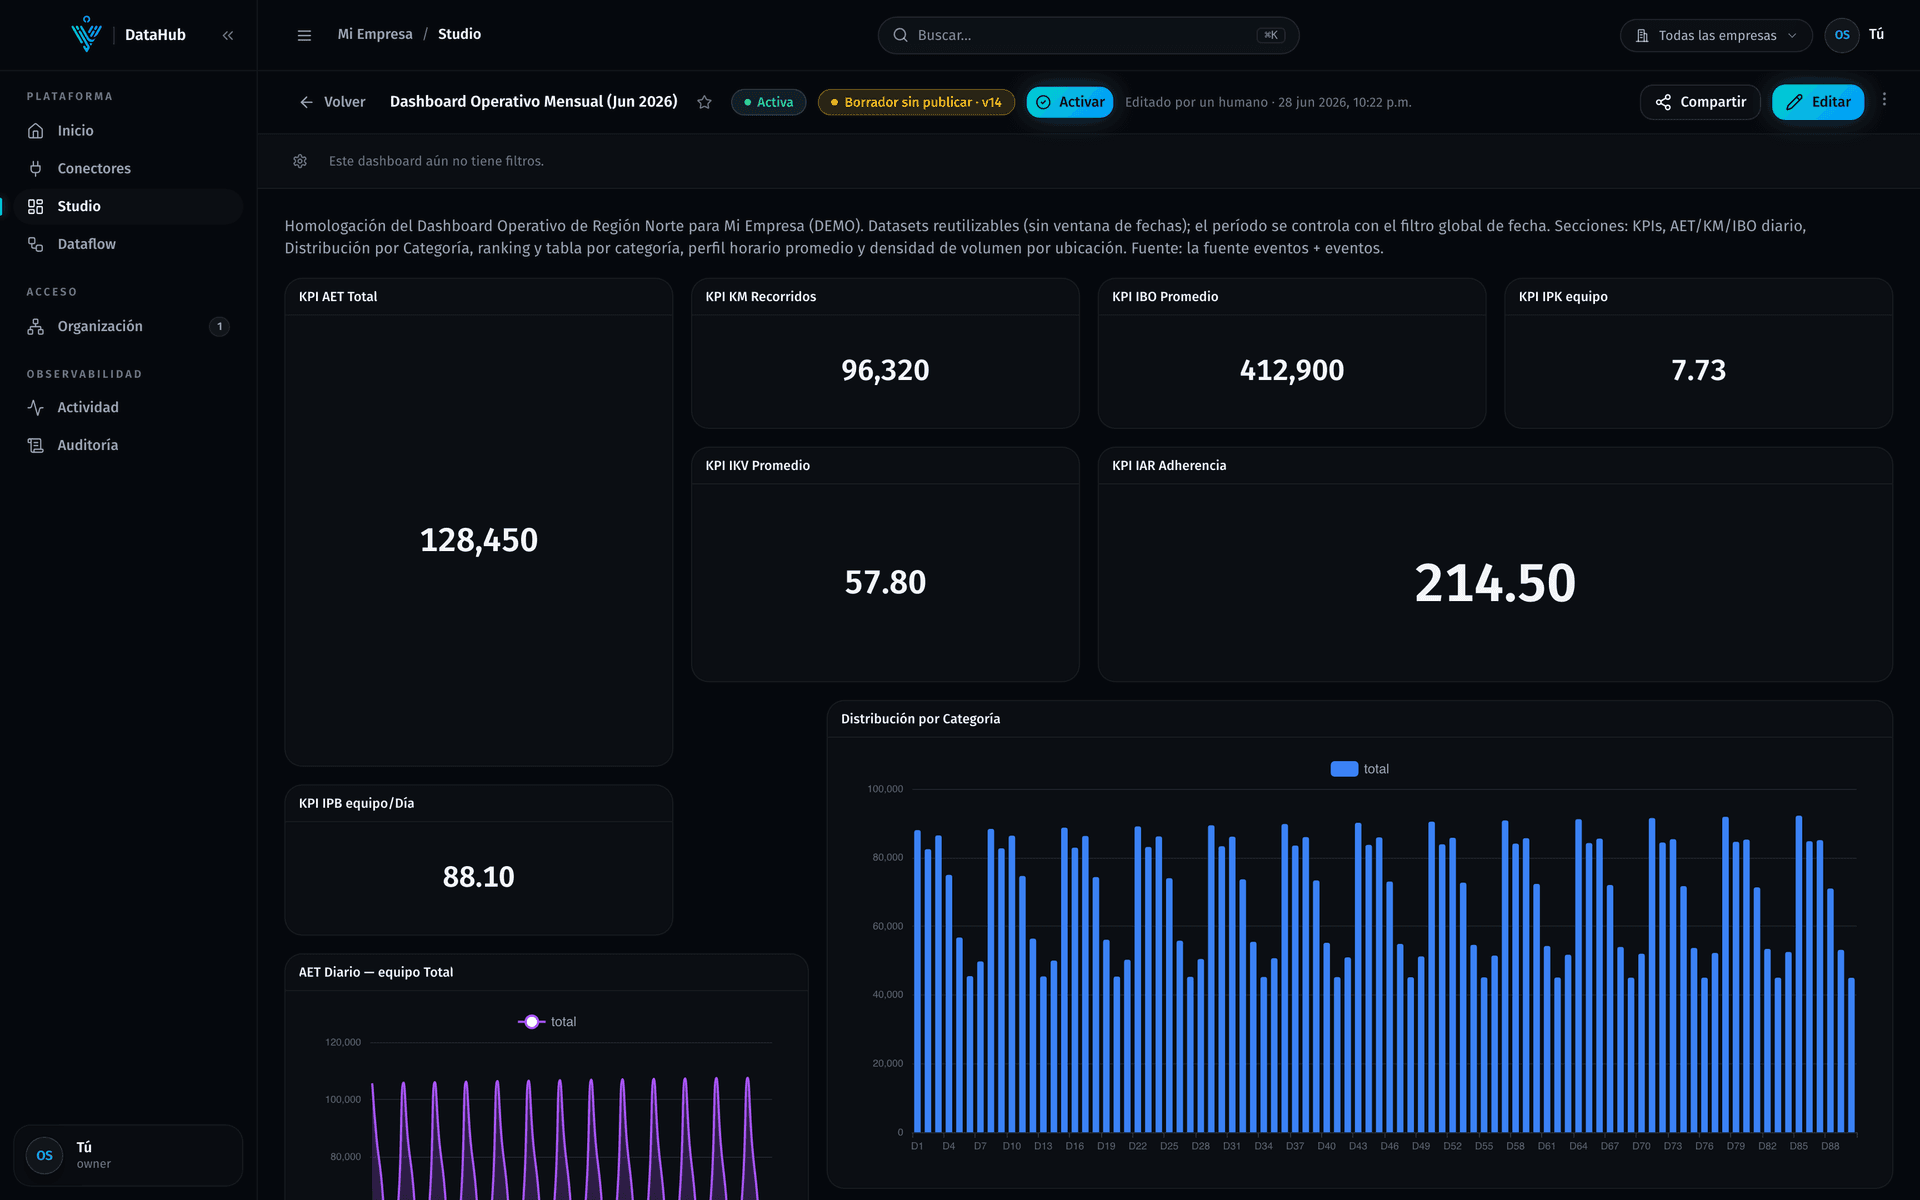Toggle the hamburger menu icon
Screen dimensions: 1920x1200
[304, 35]
